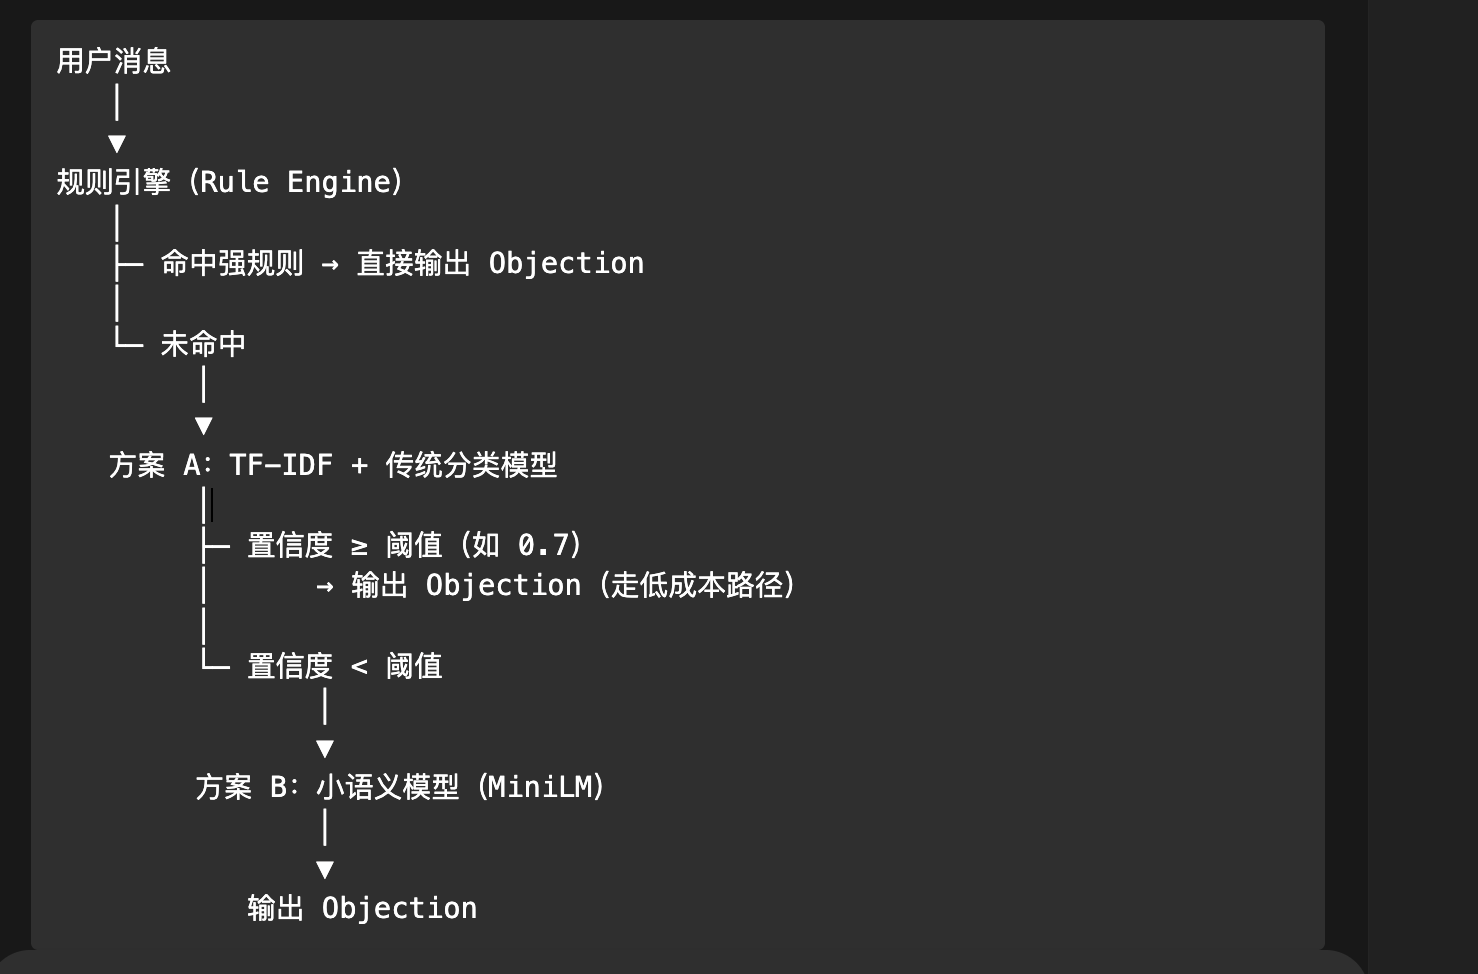This screenshot has height=974, width=1478.
Task: Click the final 输出 Objection line
Action: 362,908
